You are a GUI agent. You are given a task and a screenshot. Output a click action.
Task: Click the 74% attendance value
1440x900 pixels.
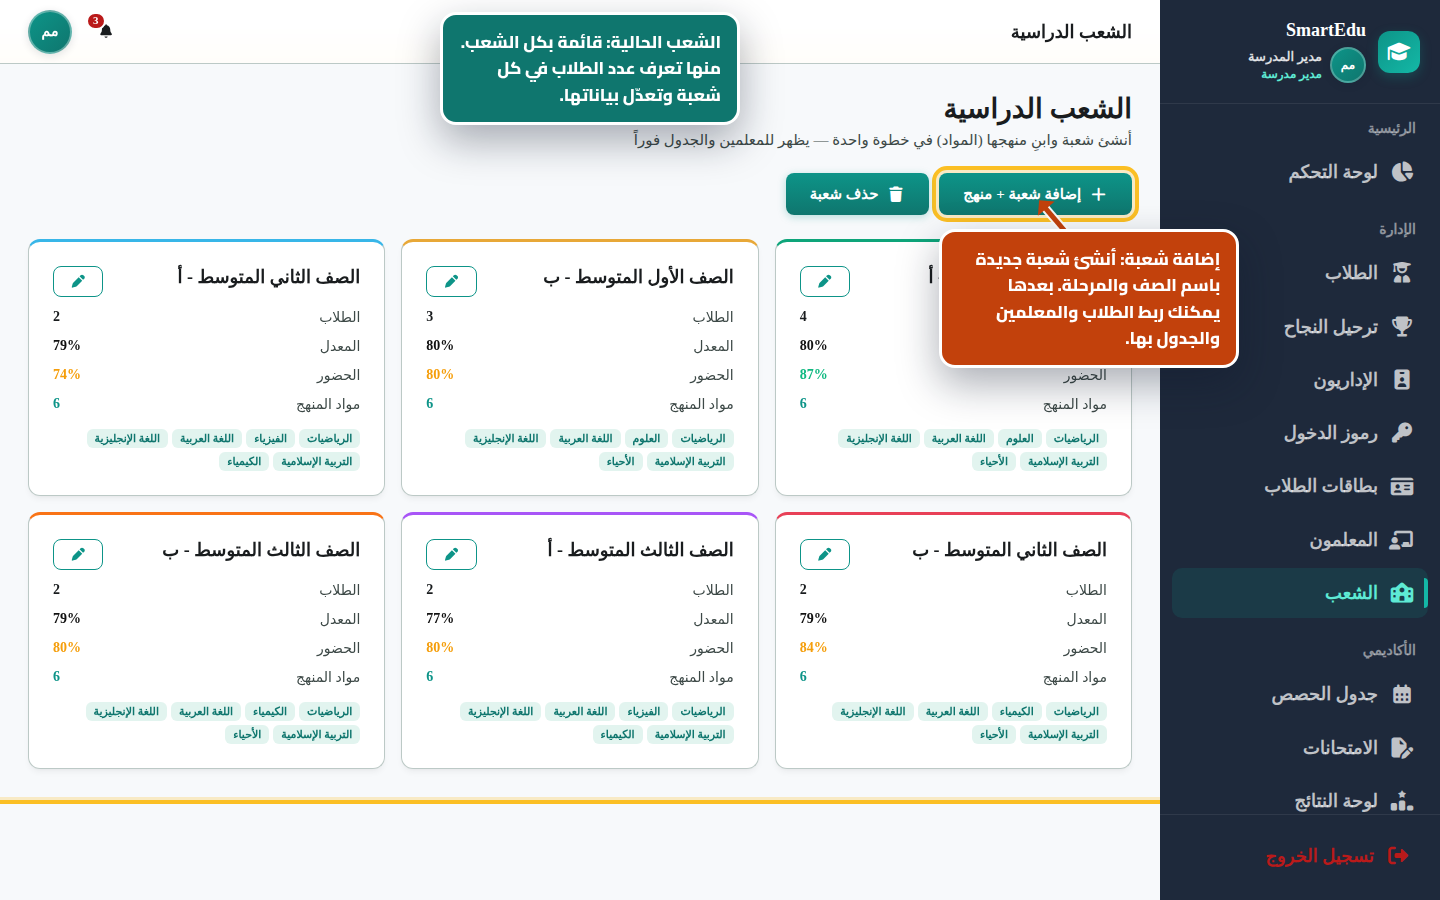coord(67,374)
